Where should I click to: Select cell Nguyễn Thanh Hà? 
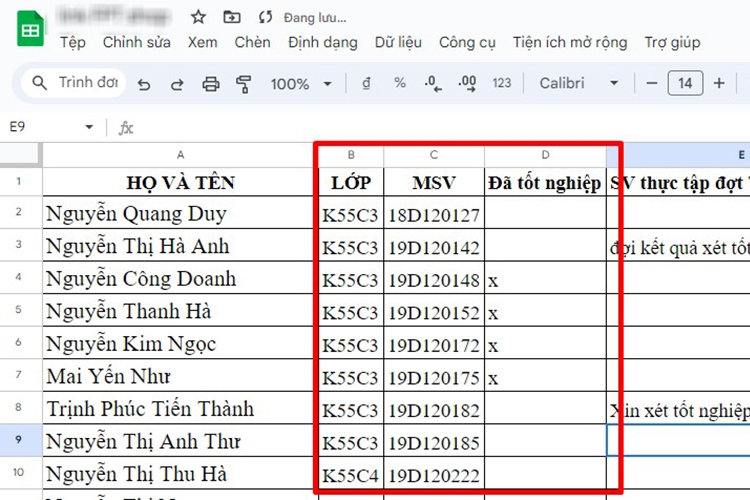[180, 310]
